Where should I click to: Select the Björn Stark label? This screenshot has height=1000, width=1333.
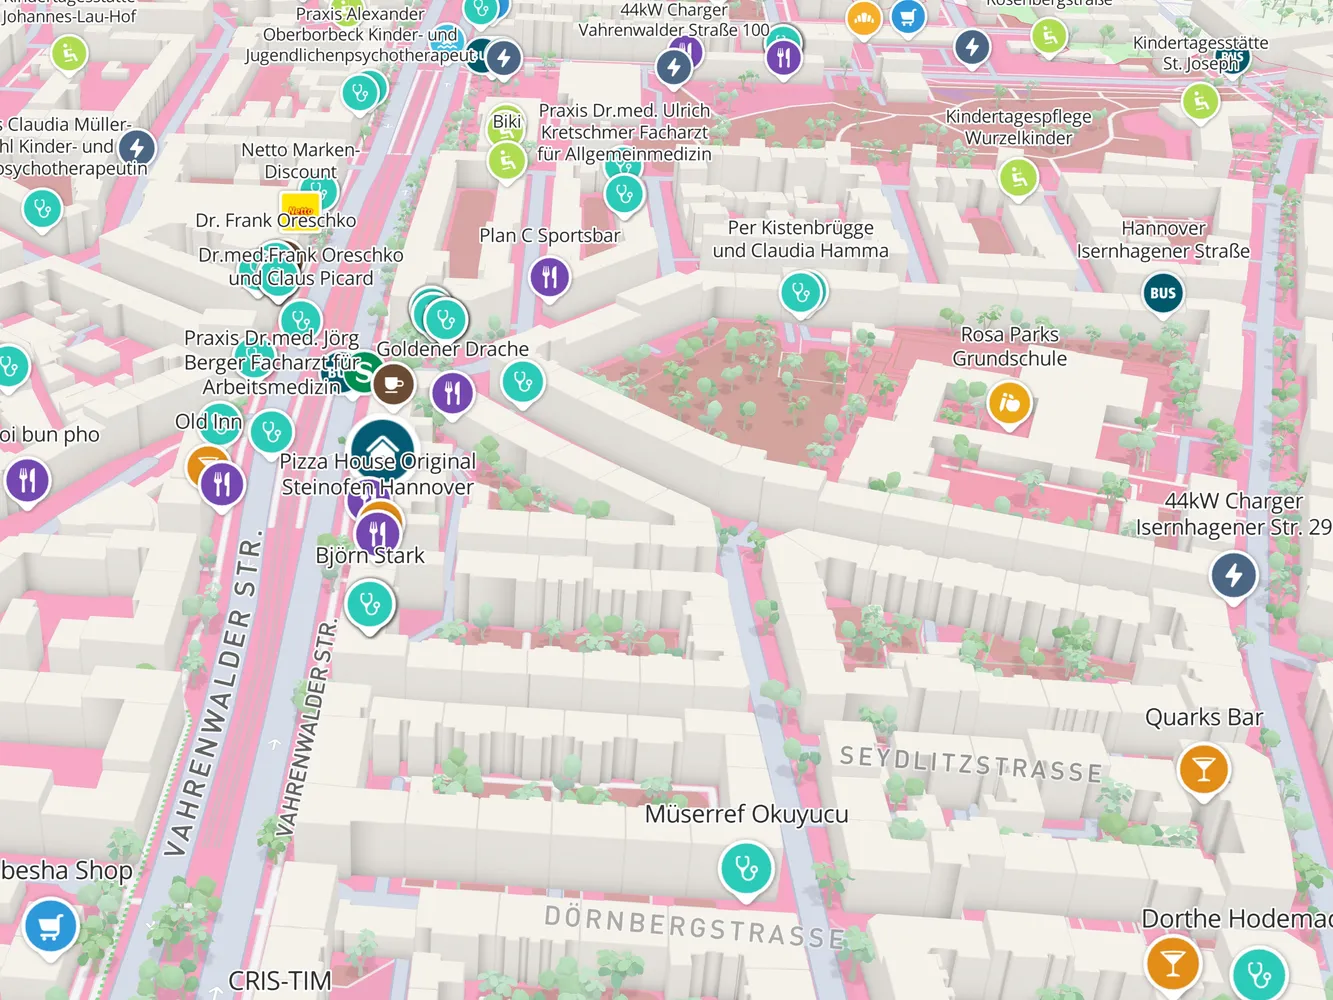click(370, 556)
